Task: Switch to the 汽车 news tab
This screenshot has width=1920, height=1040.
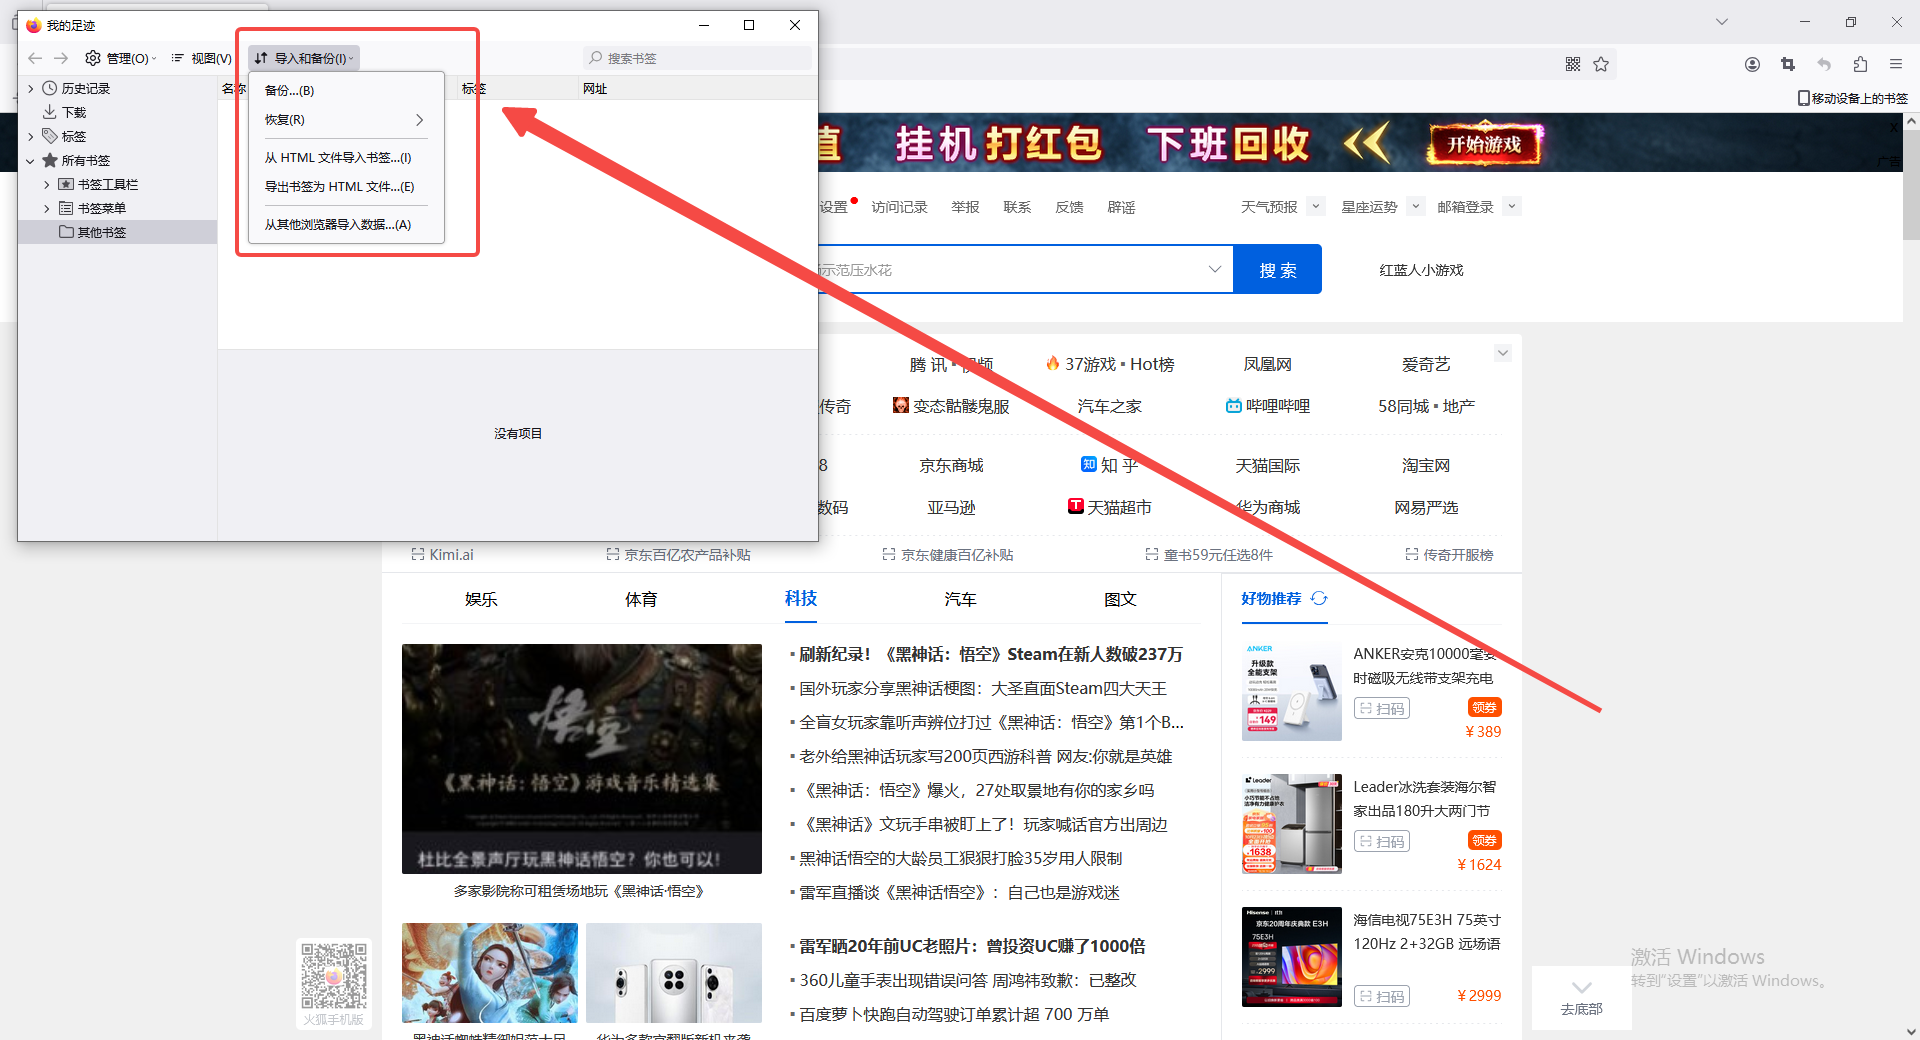Action: coord(960,599)
